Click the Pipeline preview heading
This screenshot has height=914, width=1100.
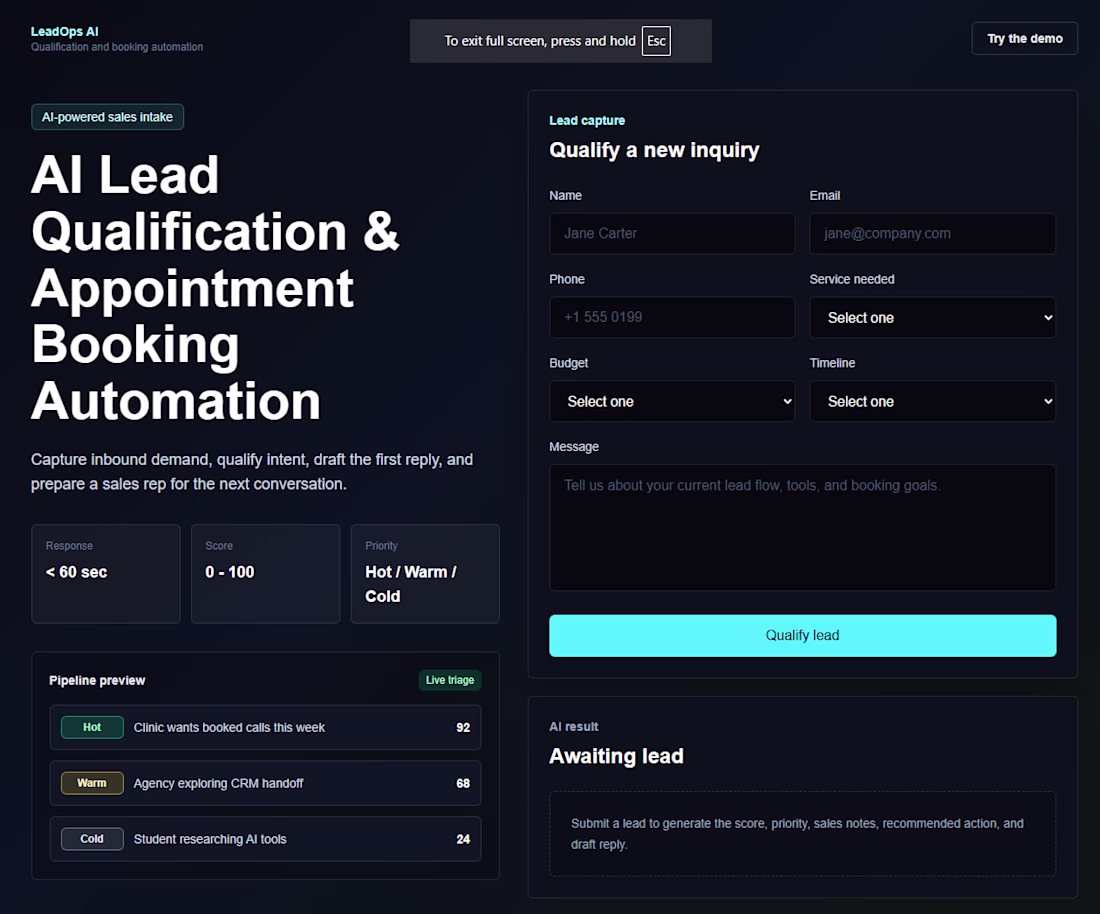point(97,680)
